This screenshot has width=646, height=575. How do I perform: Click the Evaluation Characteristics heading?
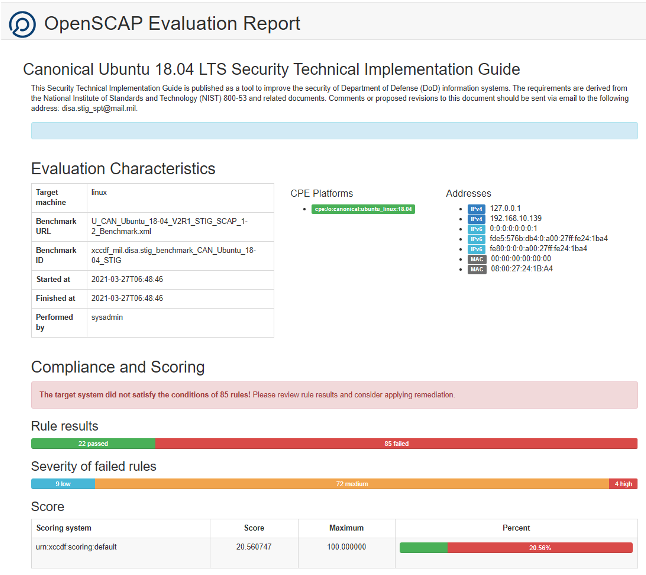click(123, 168)
